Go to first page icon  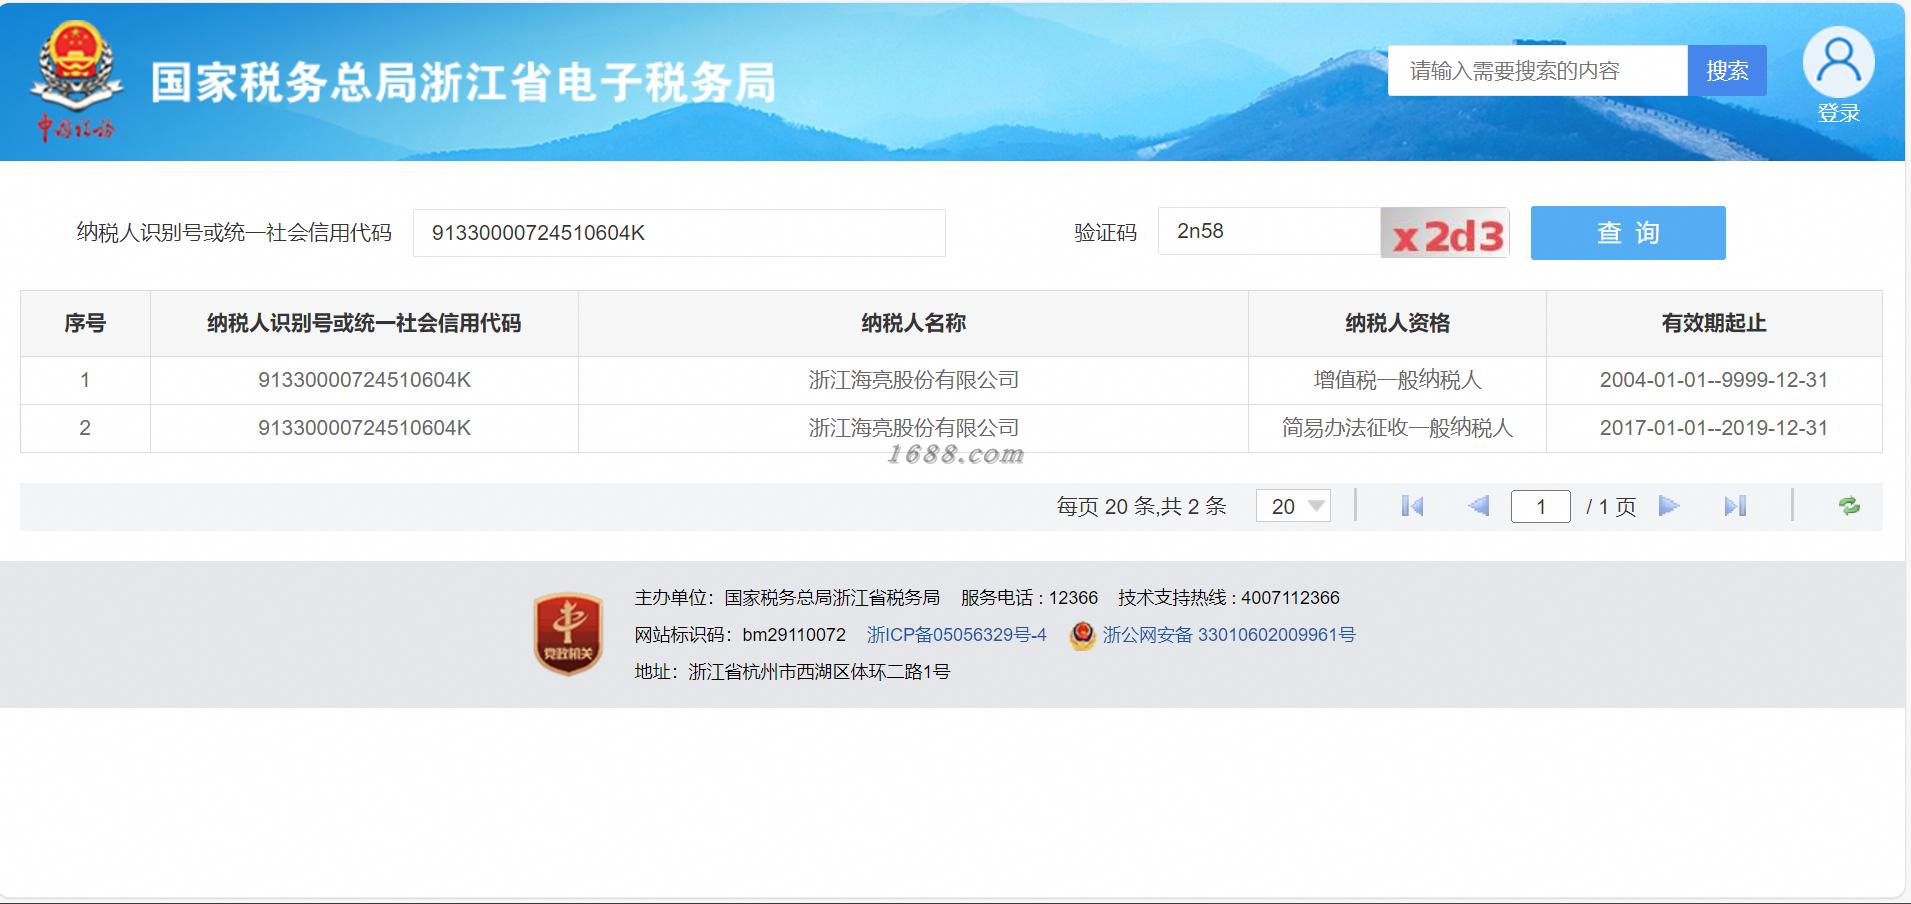[x=1412, y=506]
